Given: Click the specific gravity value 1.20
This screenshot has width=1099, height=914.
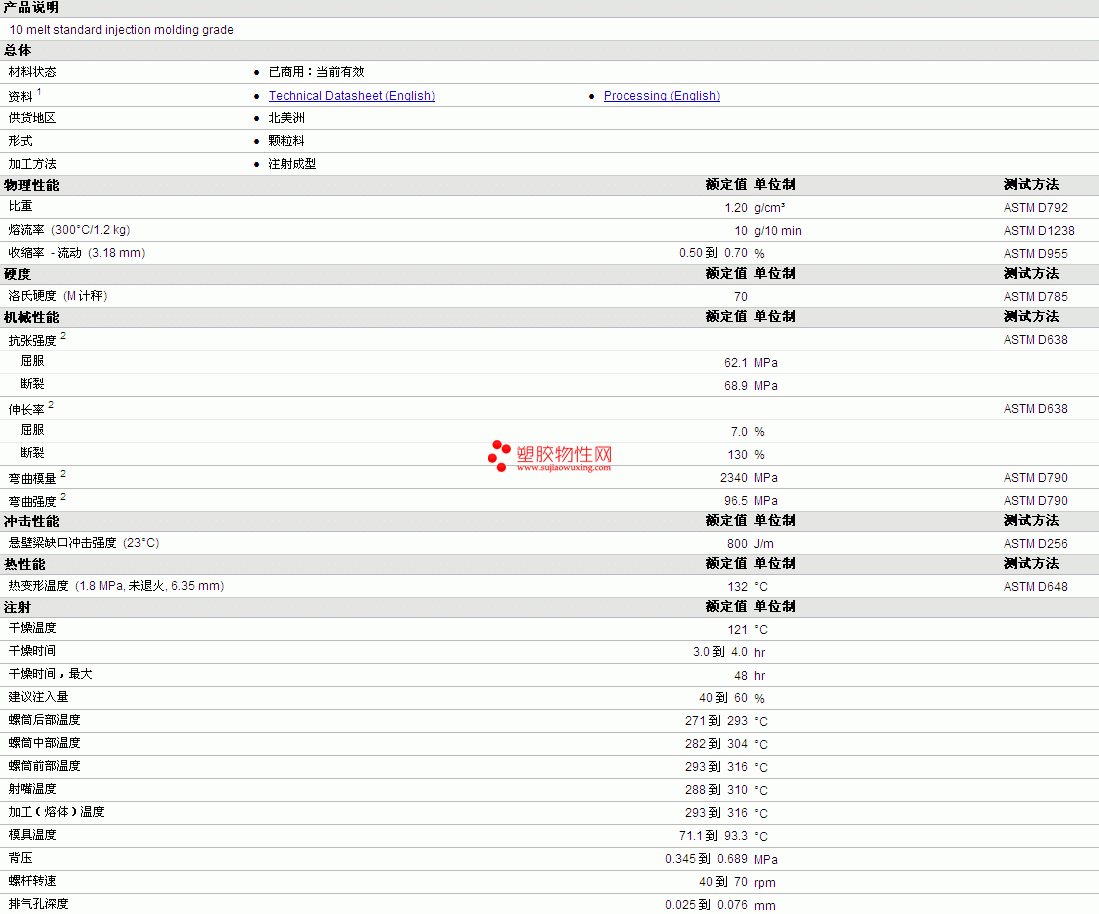Looking at the screenshot, I should [736, 207].
